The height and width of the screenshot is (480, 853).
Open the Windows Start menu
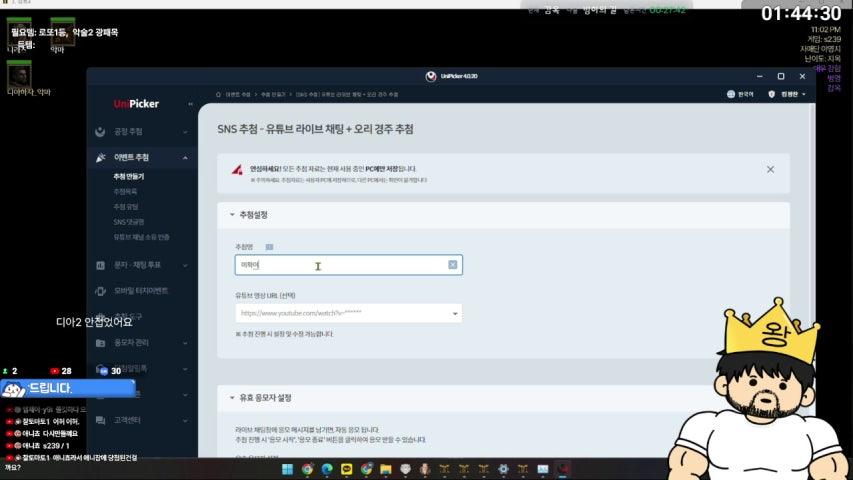click(x=288, y=469)
